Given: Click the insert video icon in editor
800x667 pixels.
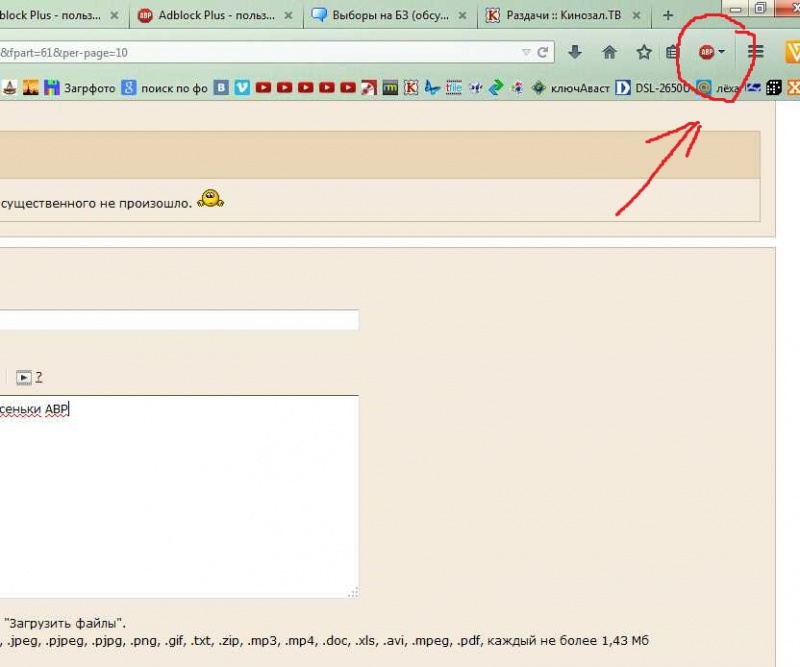Looking at the screenshot, I should click(24, 377).
